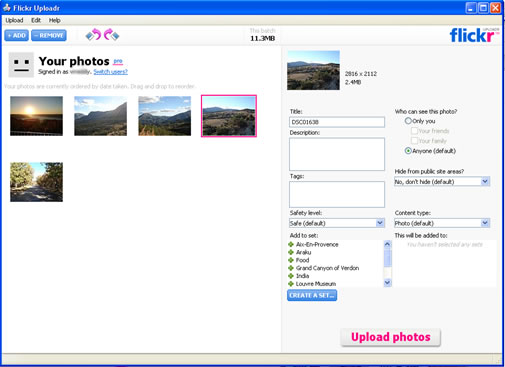505x367 pixels.
Task: Click the Flickr Uploadr title bar icon
Action: click(7, 7)
